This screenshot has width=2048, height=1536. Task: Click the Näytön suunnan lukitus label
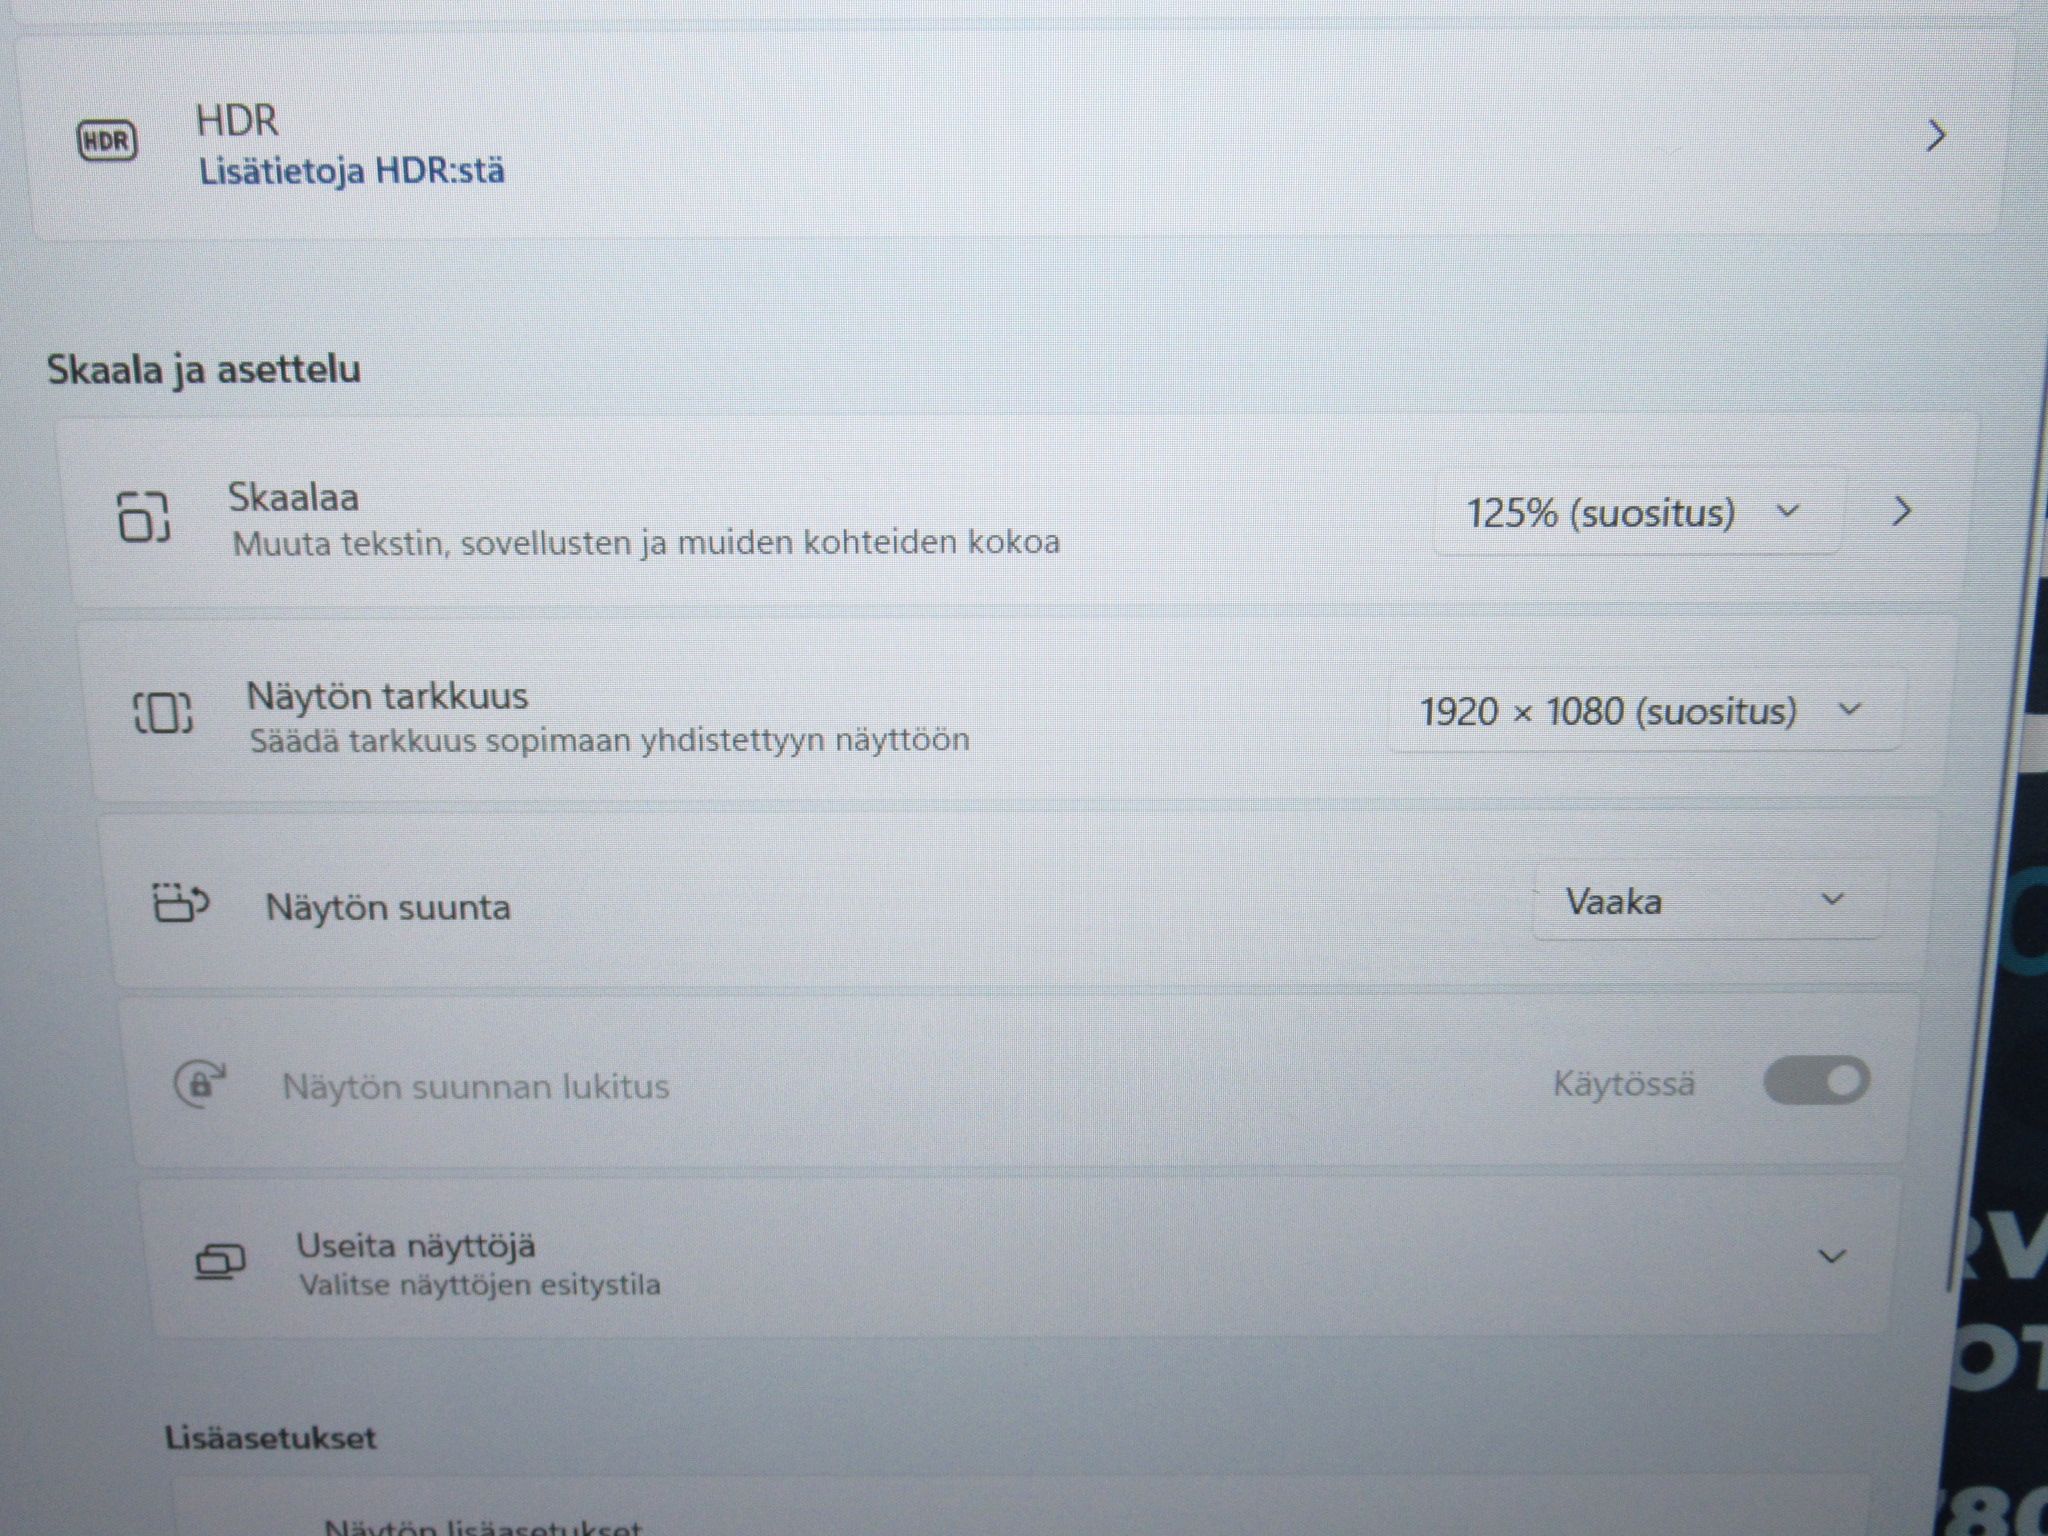[476, 1087]
